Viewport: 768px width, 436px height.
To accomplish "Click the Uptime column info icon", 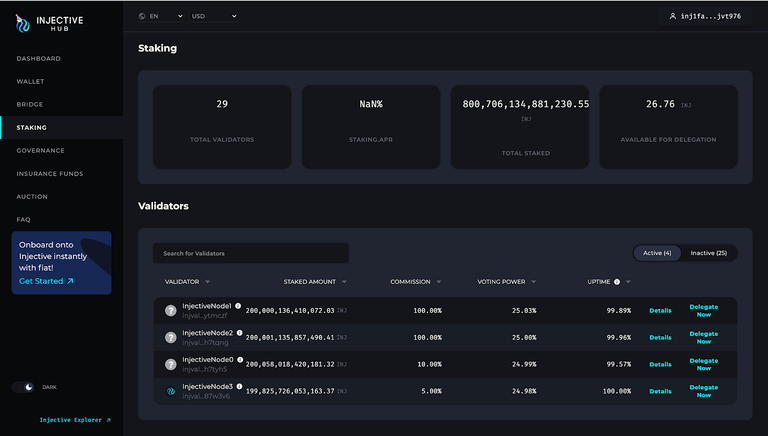I will (x=617, y=282).
